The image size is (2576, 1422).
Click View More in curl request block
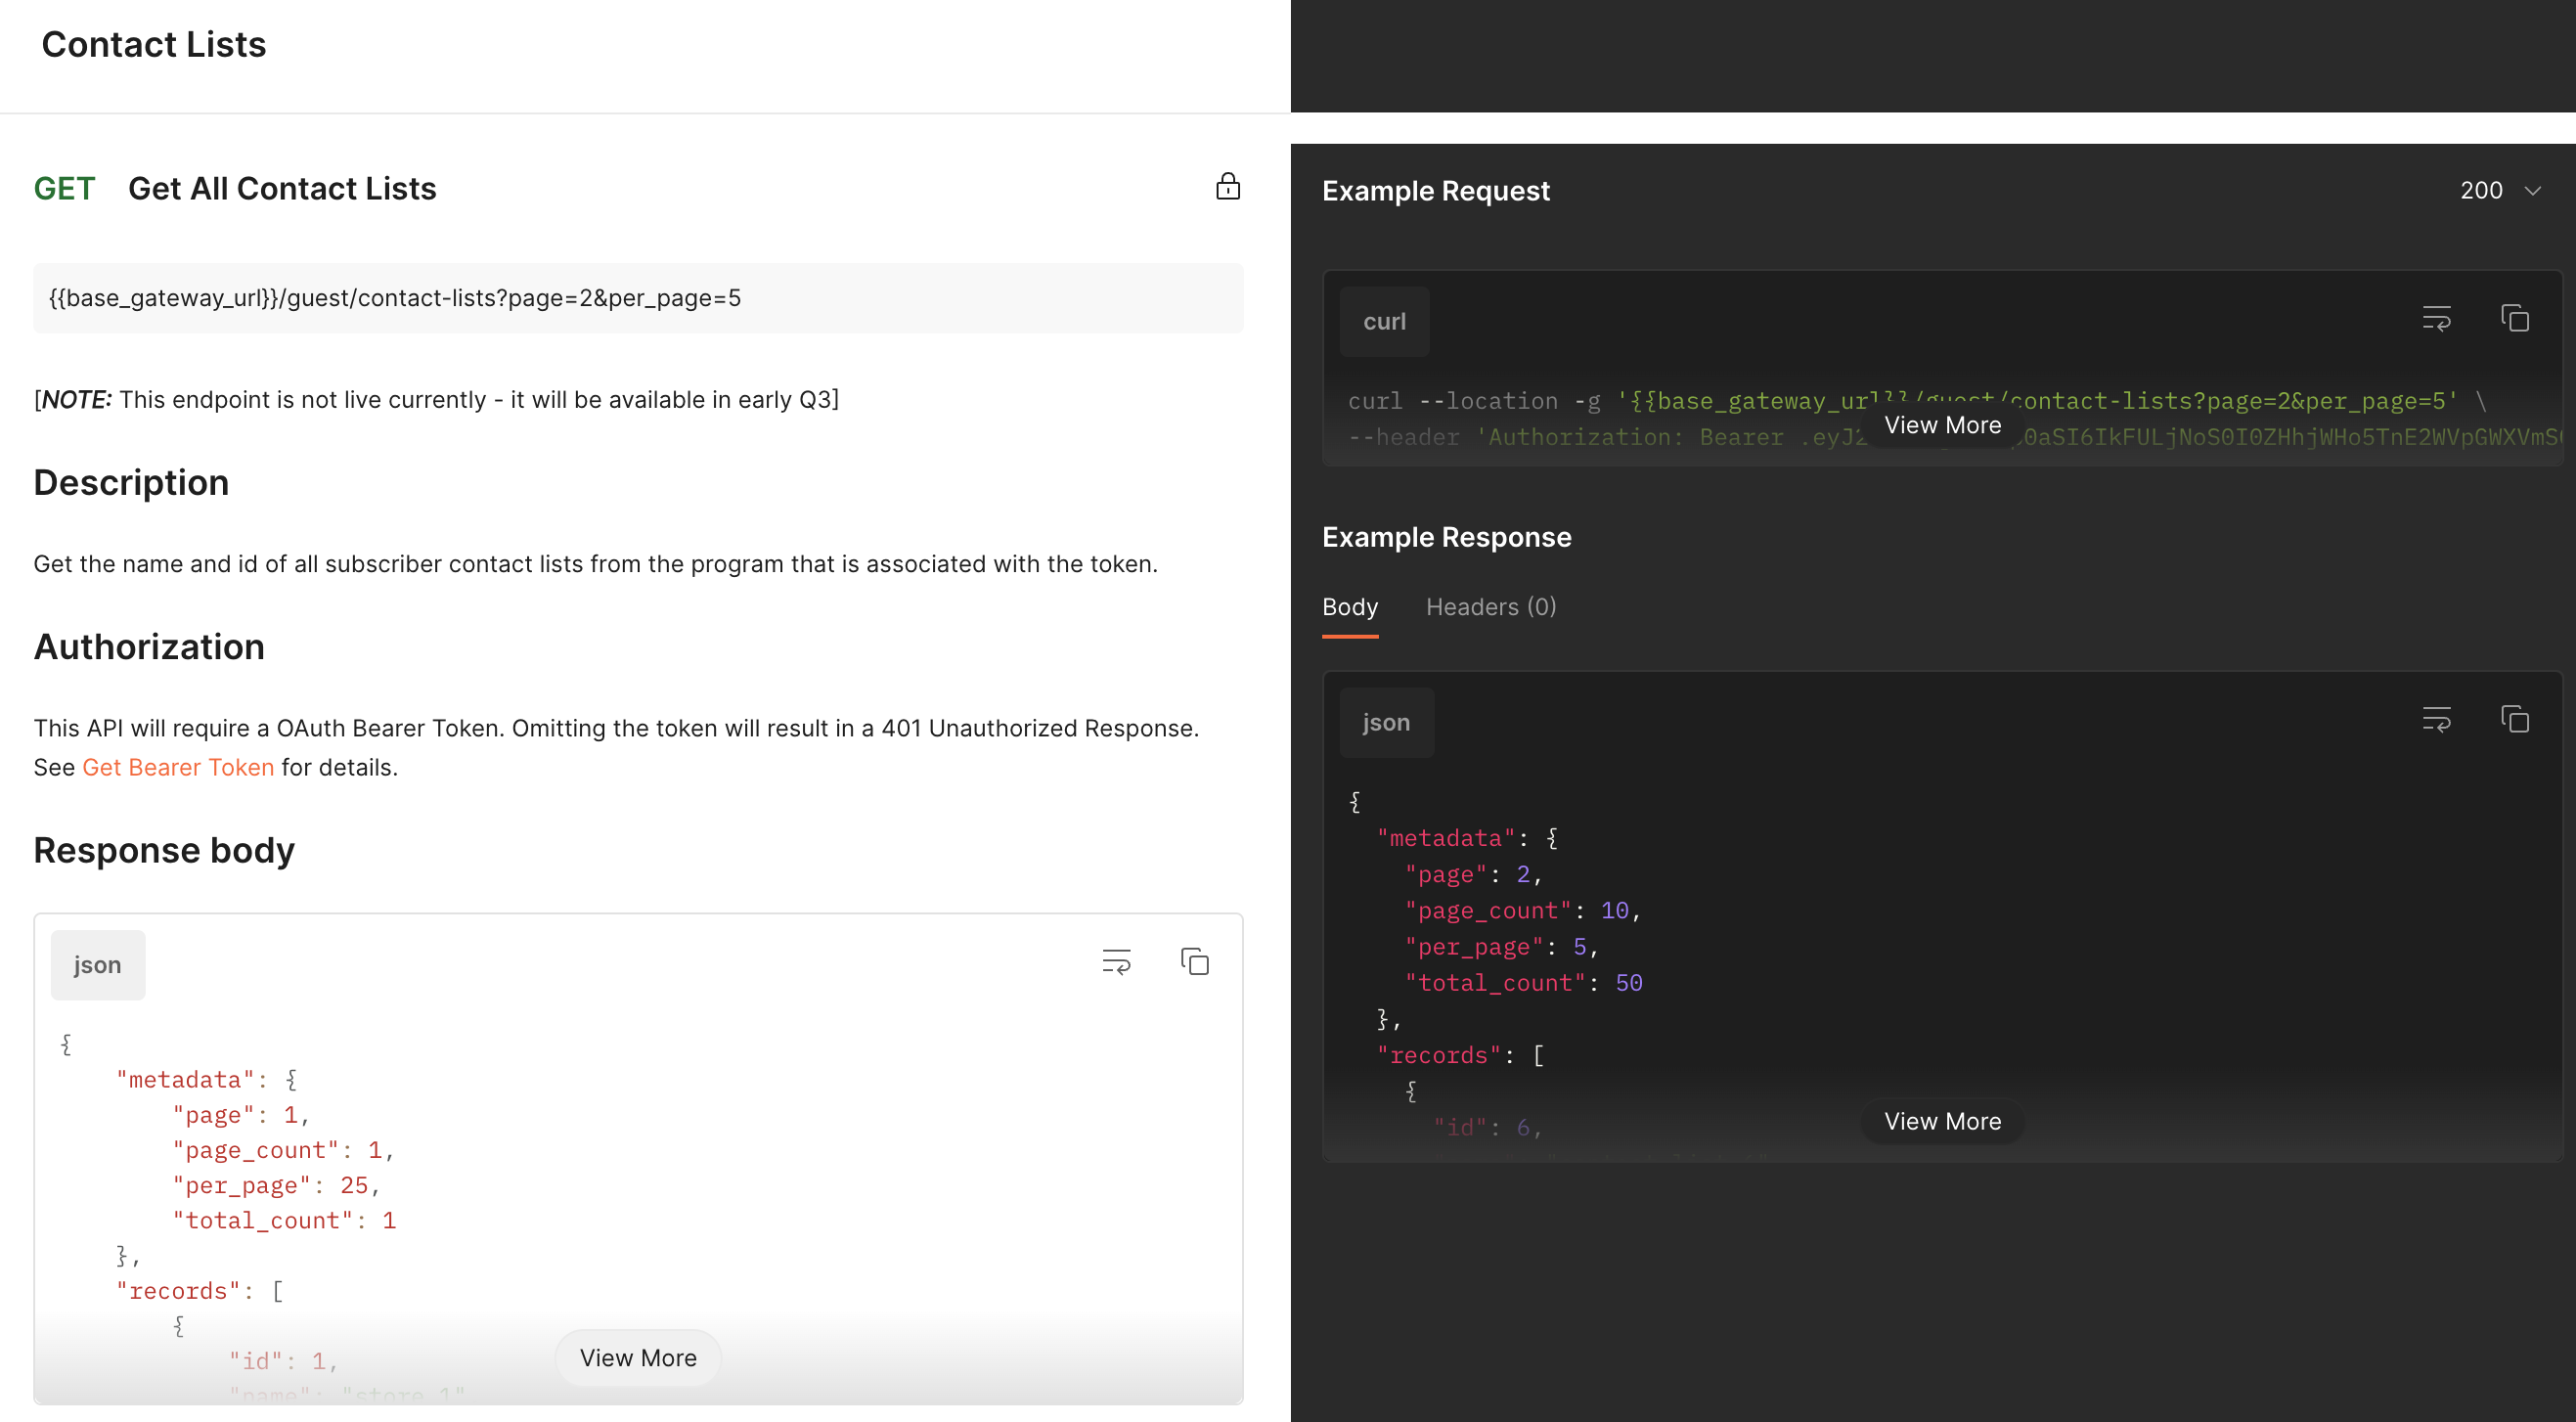(x=1942, y=425)
